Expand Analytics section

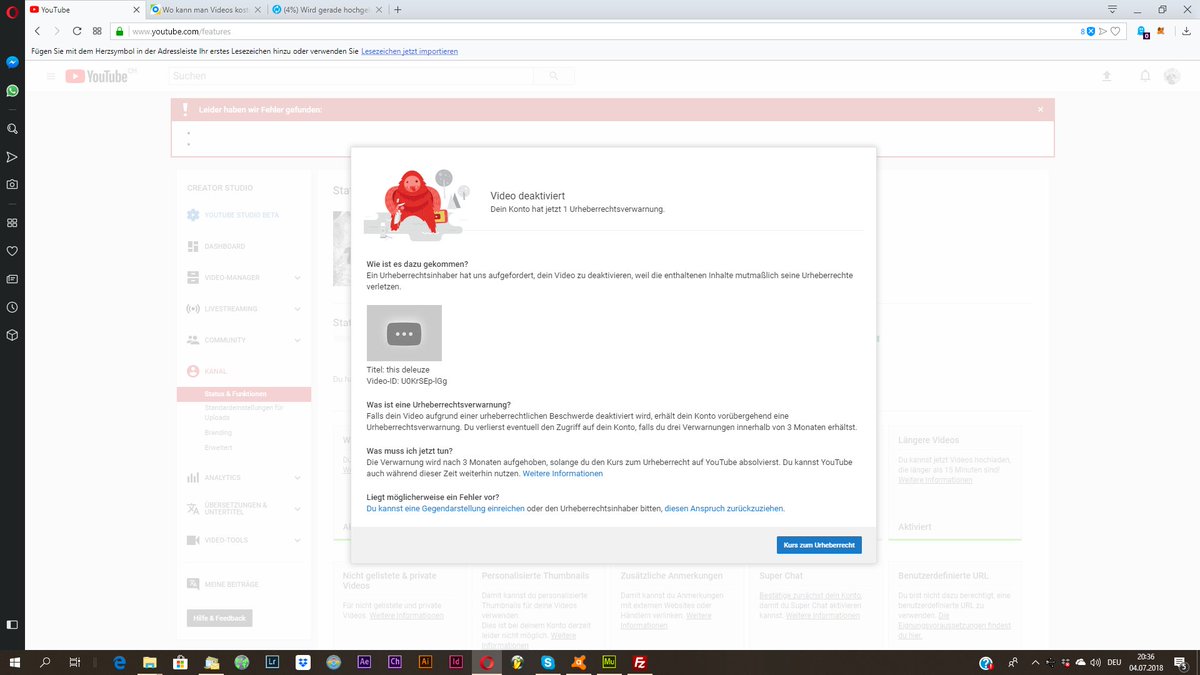click(x=297, y=478)
